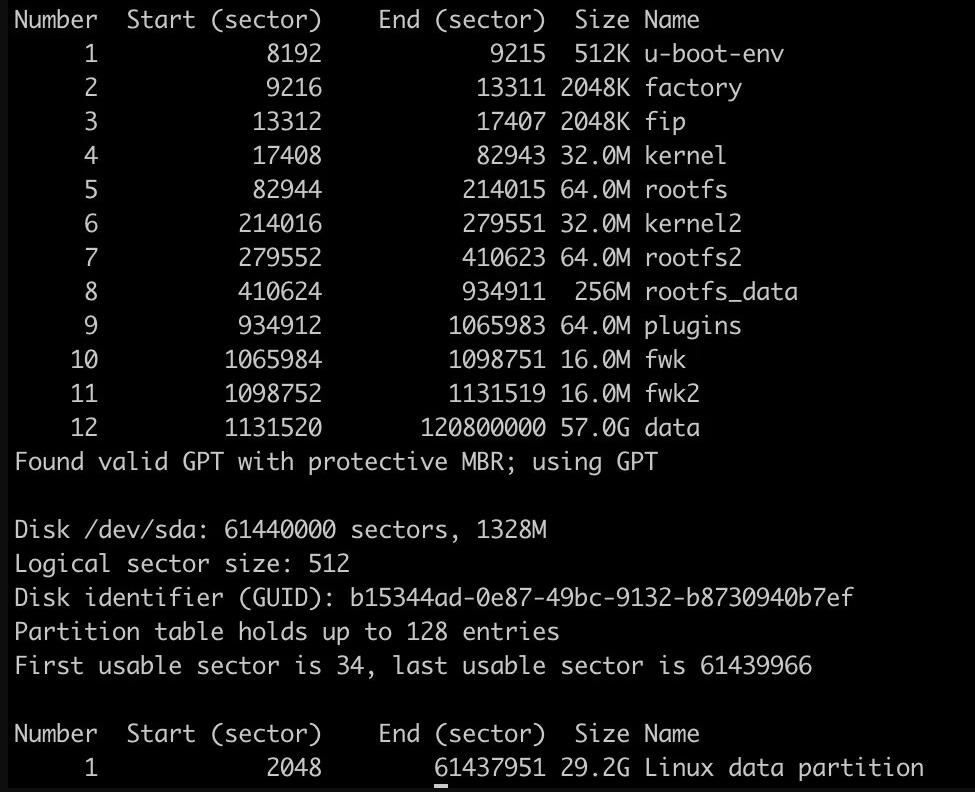Click the "Partition table holds up to 128 entries" line
Image resolution: width=975 pixels, height=792 pixels.
click(287, 632)
